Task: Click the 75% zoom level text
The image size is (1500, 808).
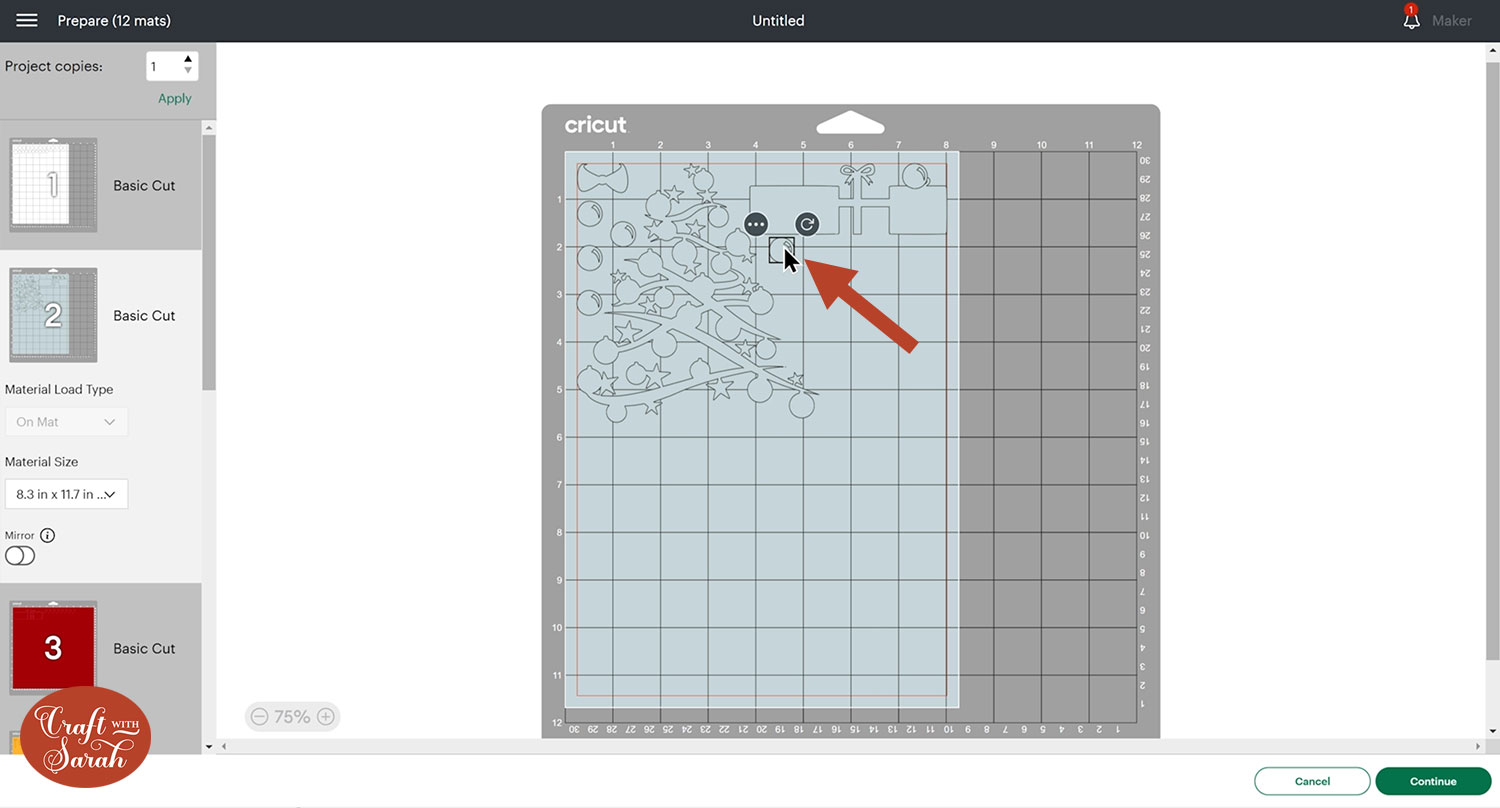Action: (x=292, y=716)
